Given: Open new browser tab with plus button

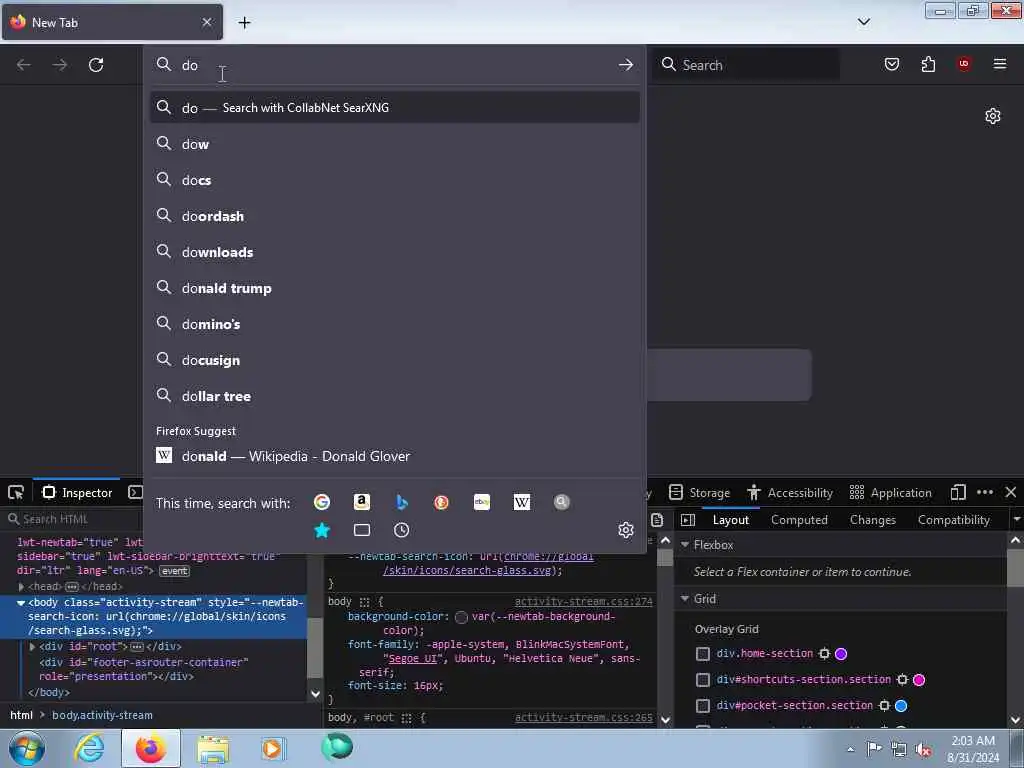Looking at the screenshot, I should 244,23.
